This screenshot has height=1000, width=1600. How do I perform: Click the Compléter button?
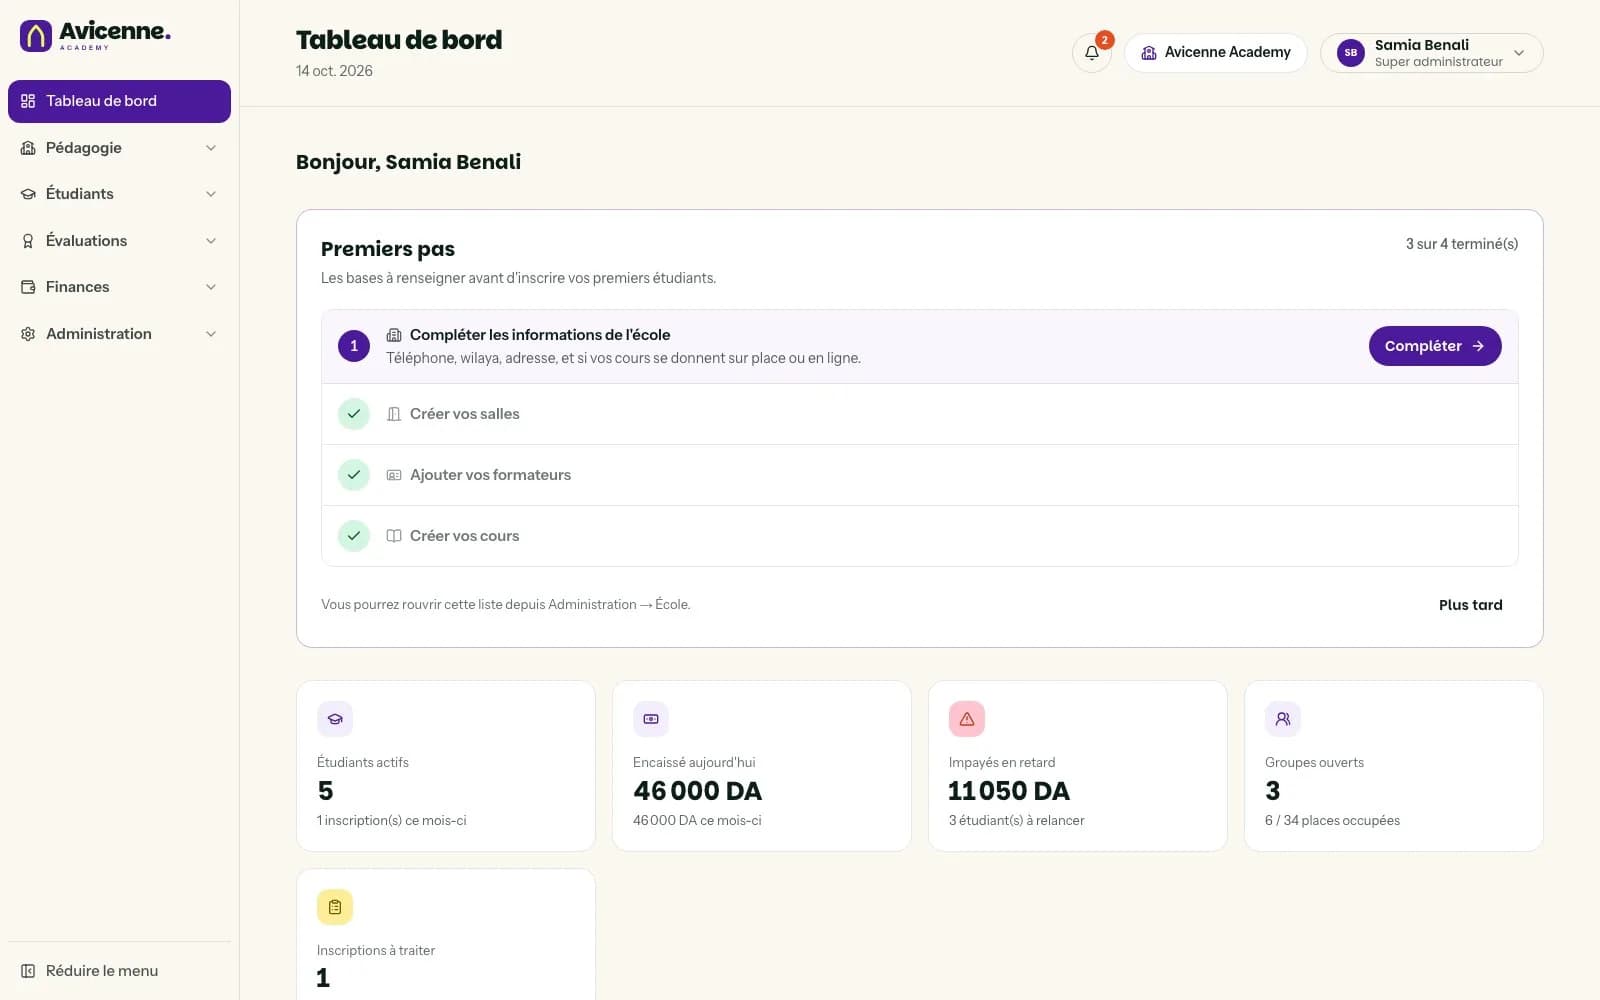tap(1435, 346)
